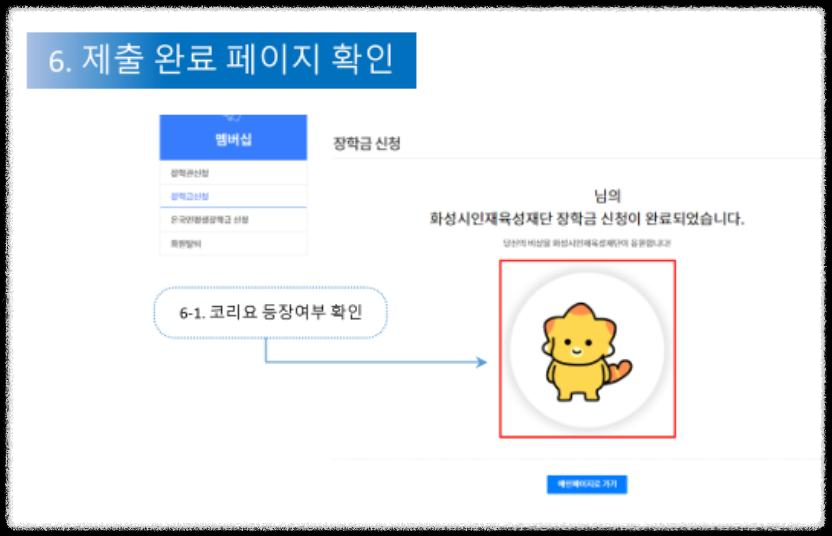Click the '6-1. 코리요 등장여부 확인' callout text
The width and height of the screenshot is (832, 536).
pos(271,312)
